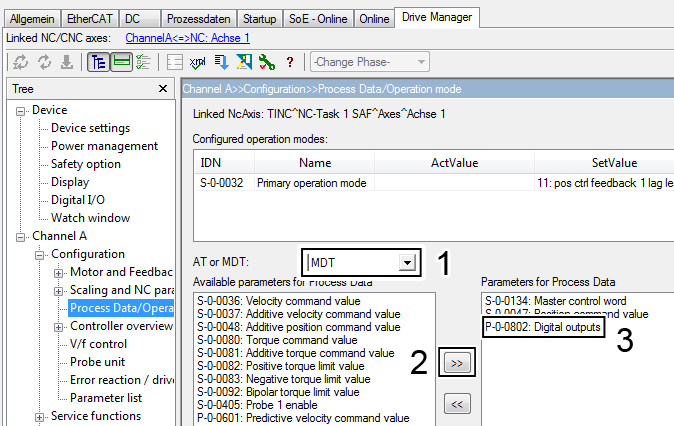This screenshot has width=674, height=426.
Task: Collapse the Device tree node
Action: [20, 112]
